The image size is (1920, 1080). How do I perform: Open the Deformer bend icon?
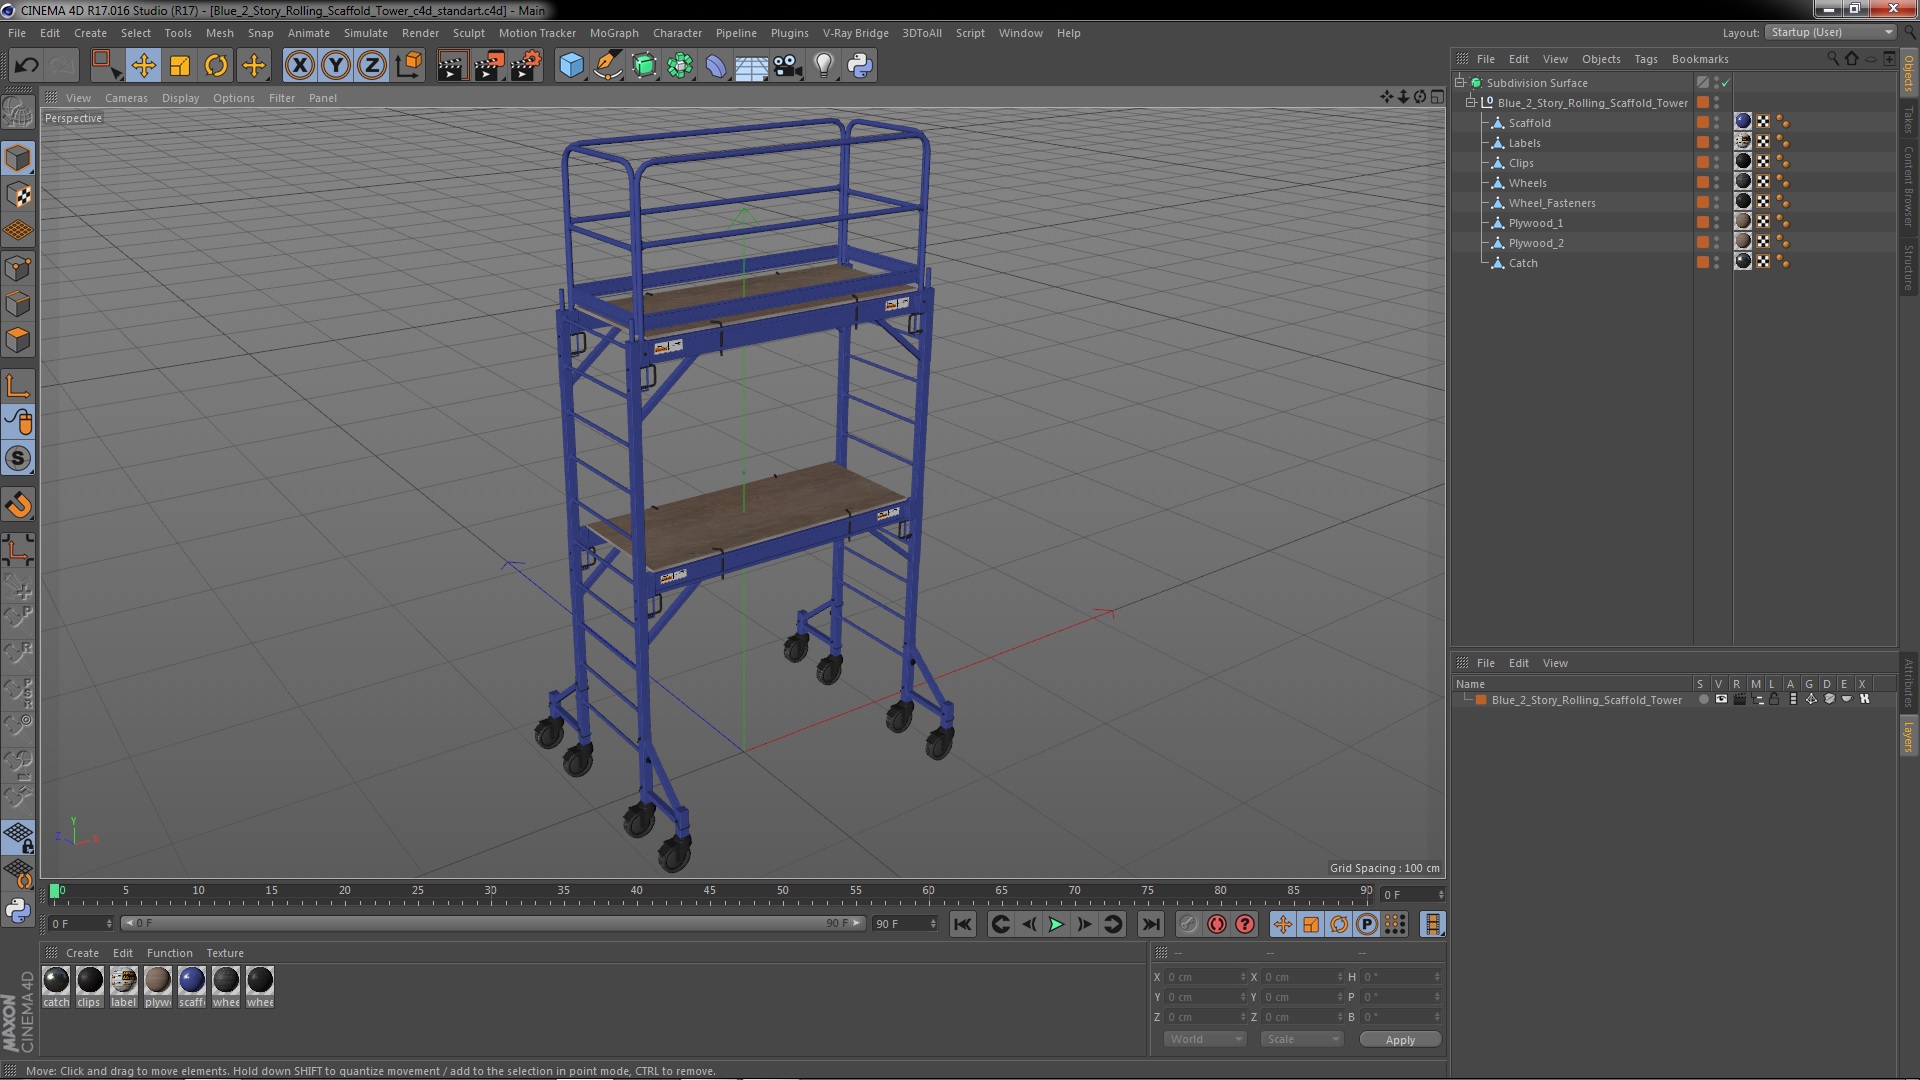pos(716,66)
